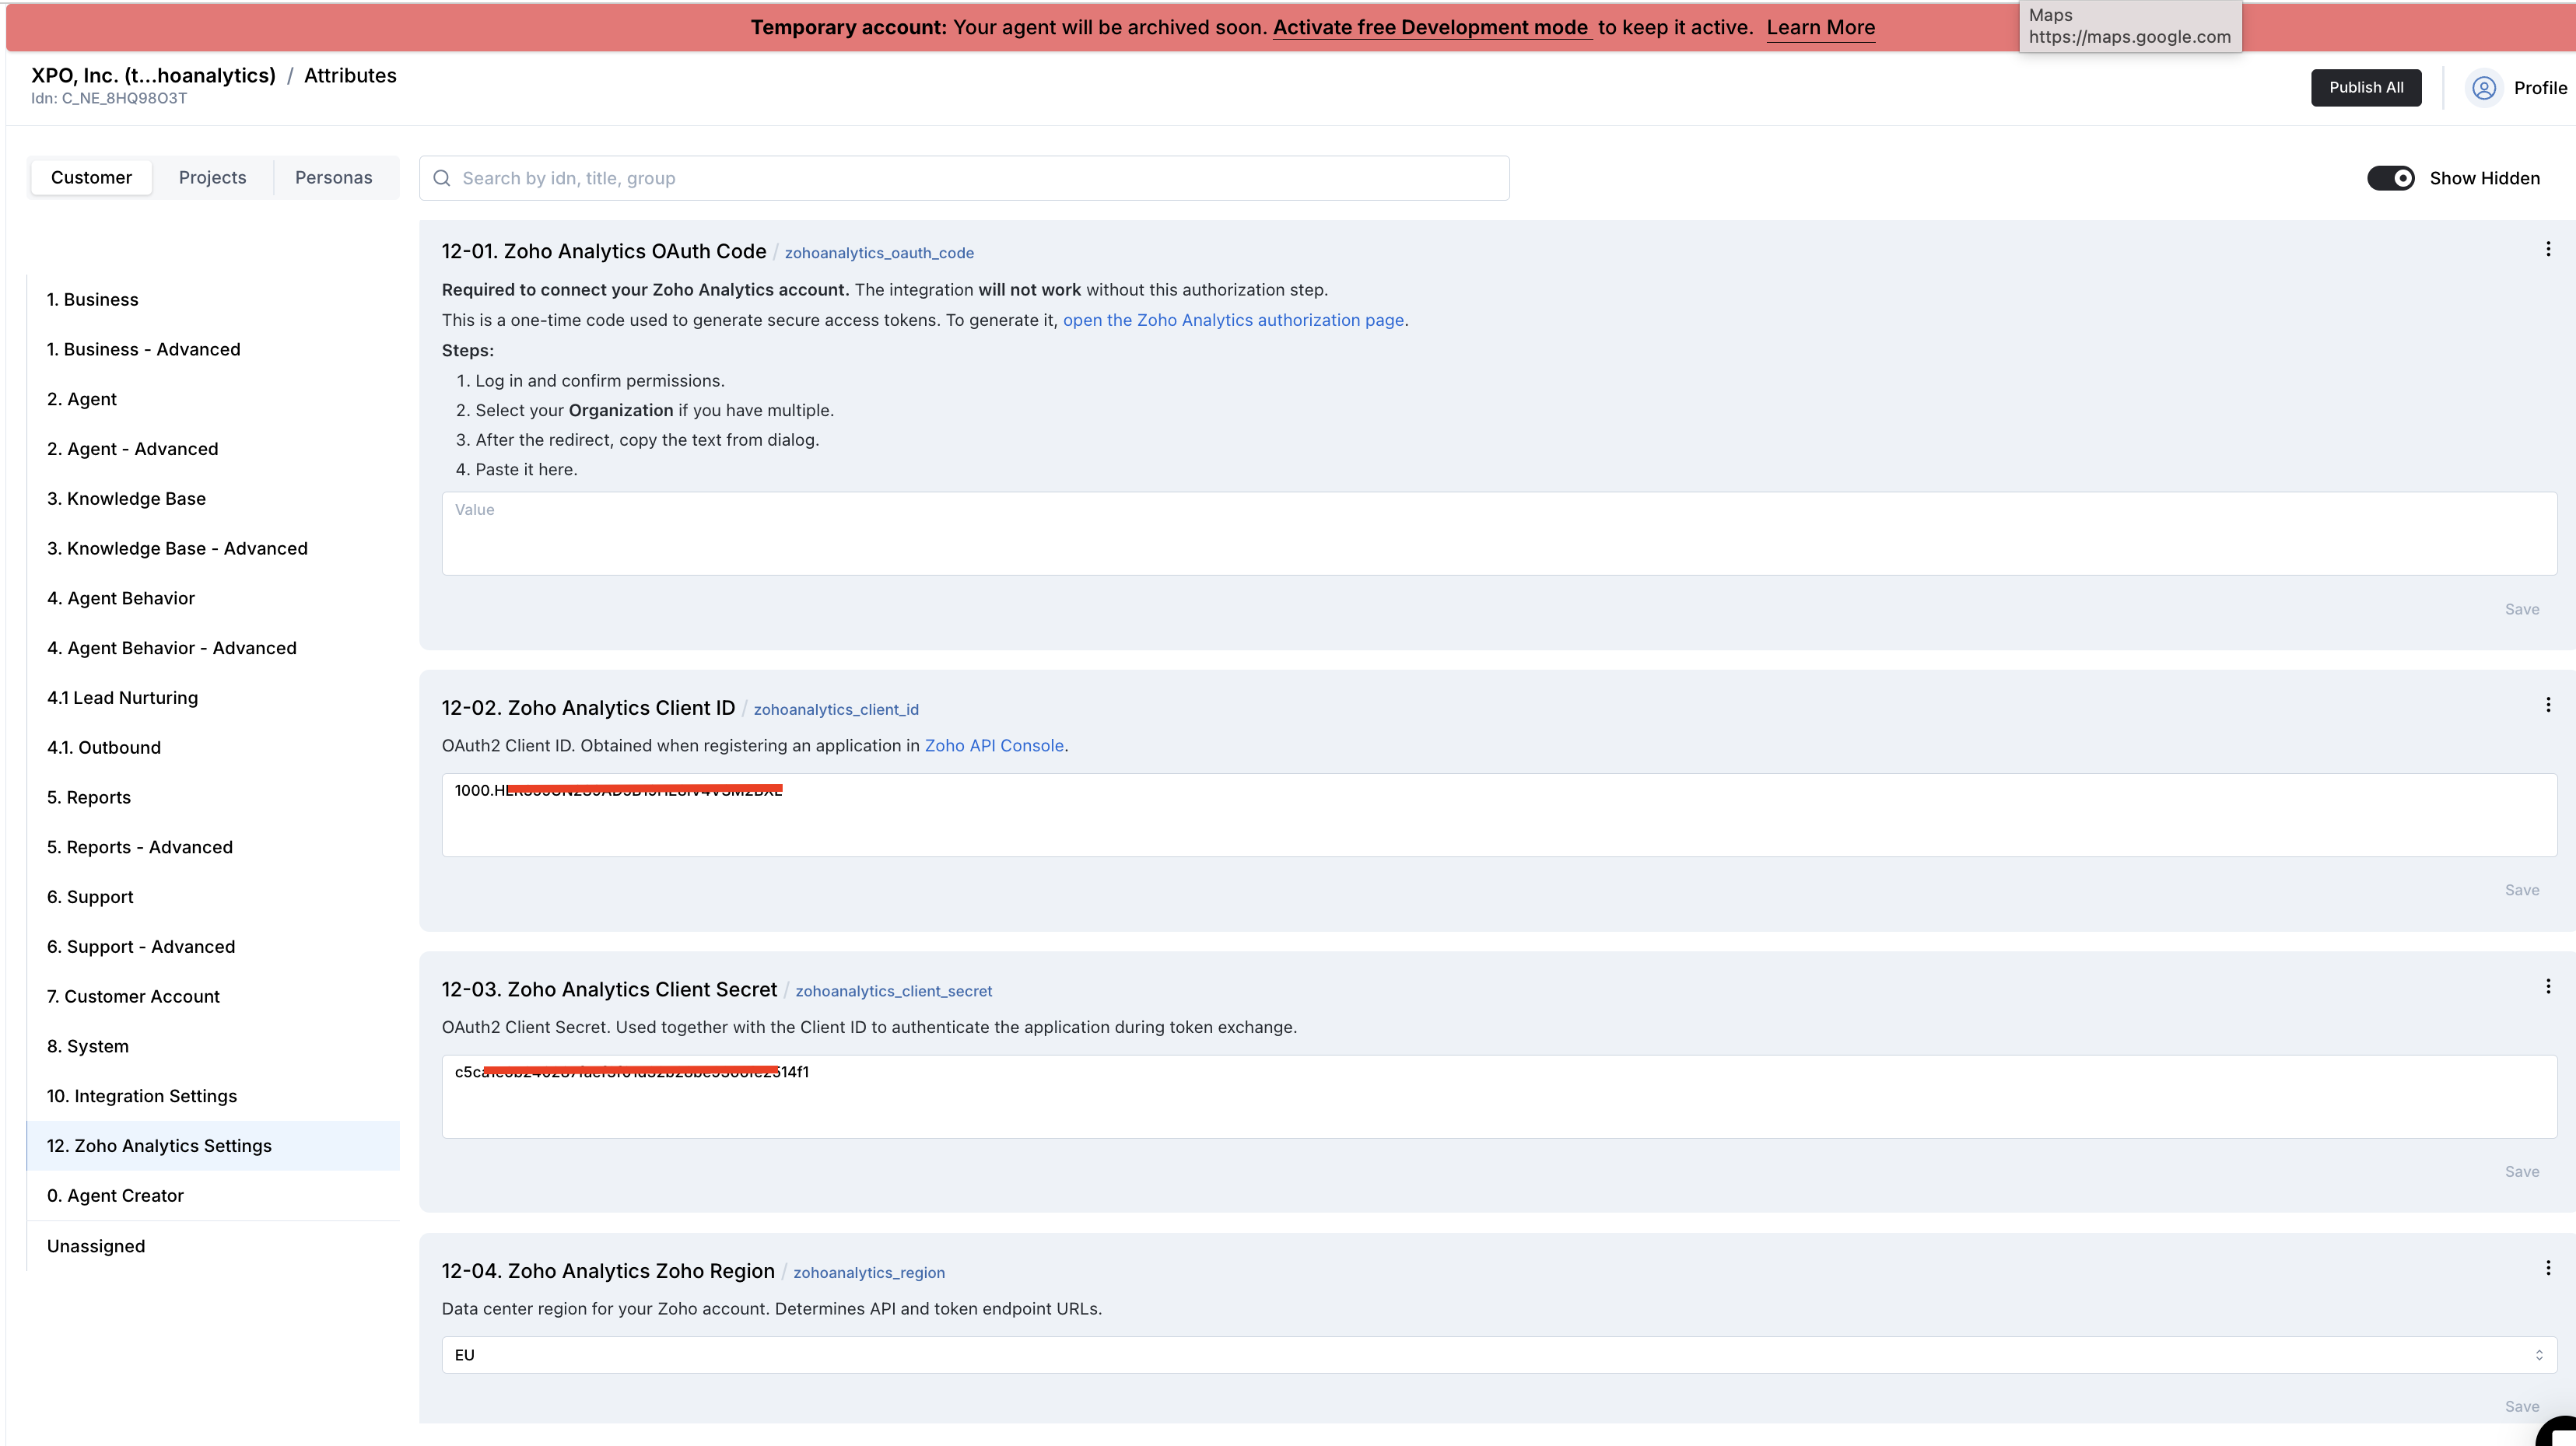Viewport: 2576px width, 1446px height.
Task: Open the 12-02 Client ID options menu
Action: coord(2547,705)
